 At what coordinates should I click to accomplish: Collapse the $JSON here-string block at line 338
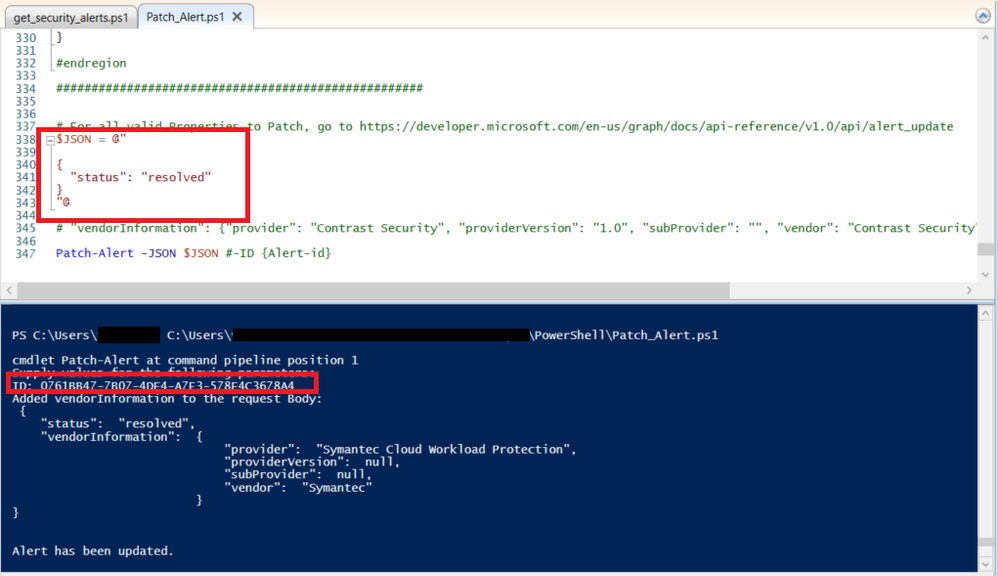(x=50, y=140)
